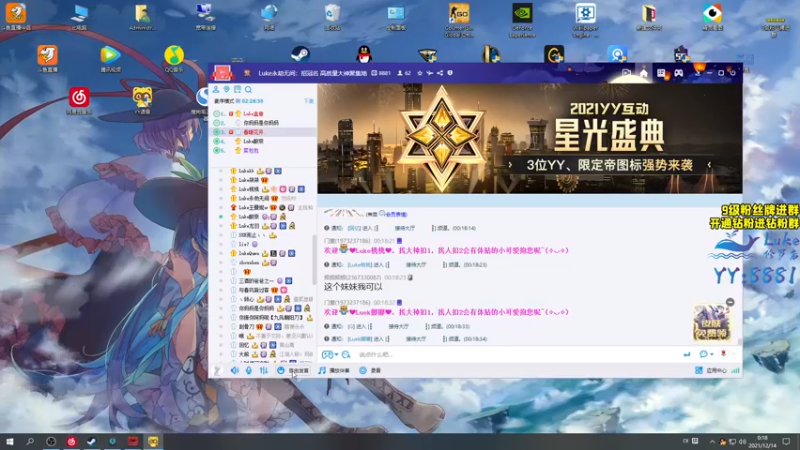The image size is (800, 450).
Task: Click 下麦 to leave the mic queue
Action: [x=309, y=101]
